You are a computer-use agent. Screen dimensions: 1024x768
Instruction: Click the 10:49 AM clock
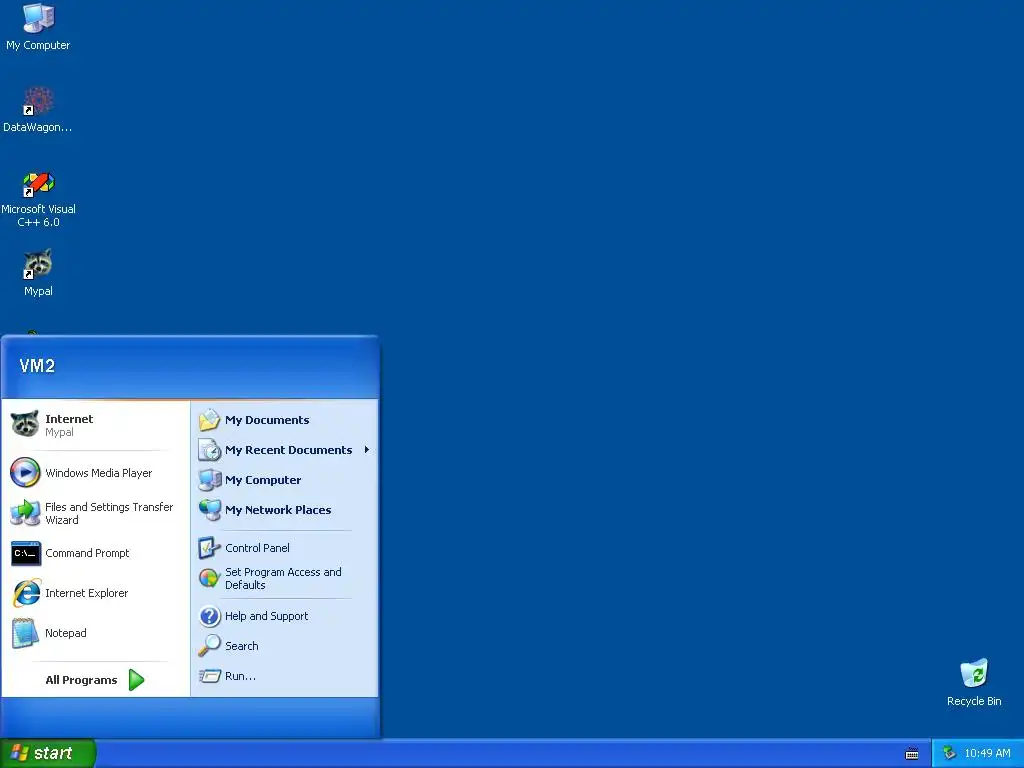point(987,753)
